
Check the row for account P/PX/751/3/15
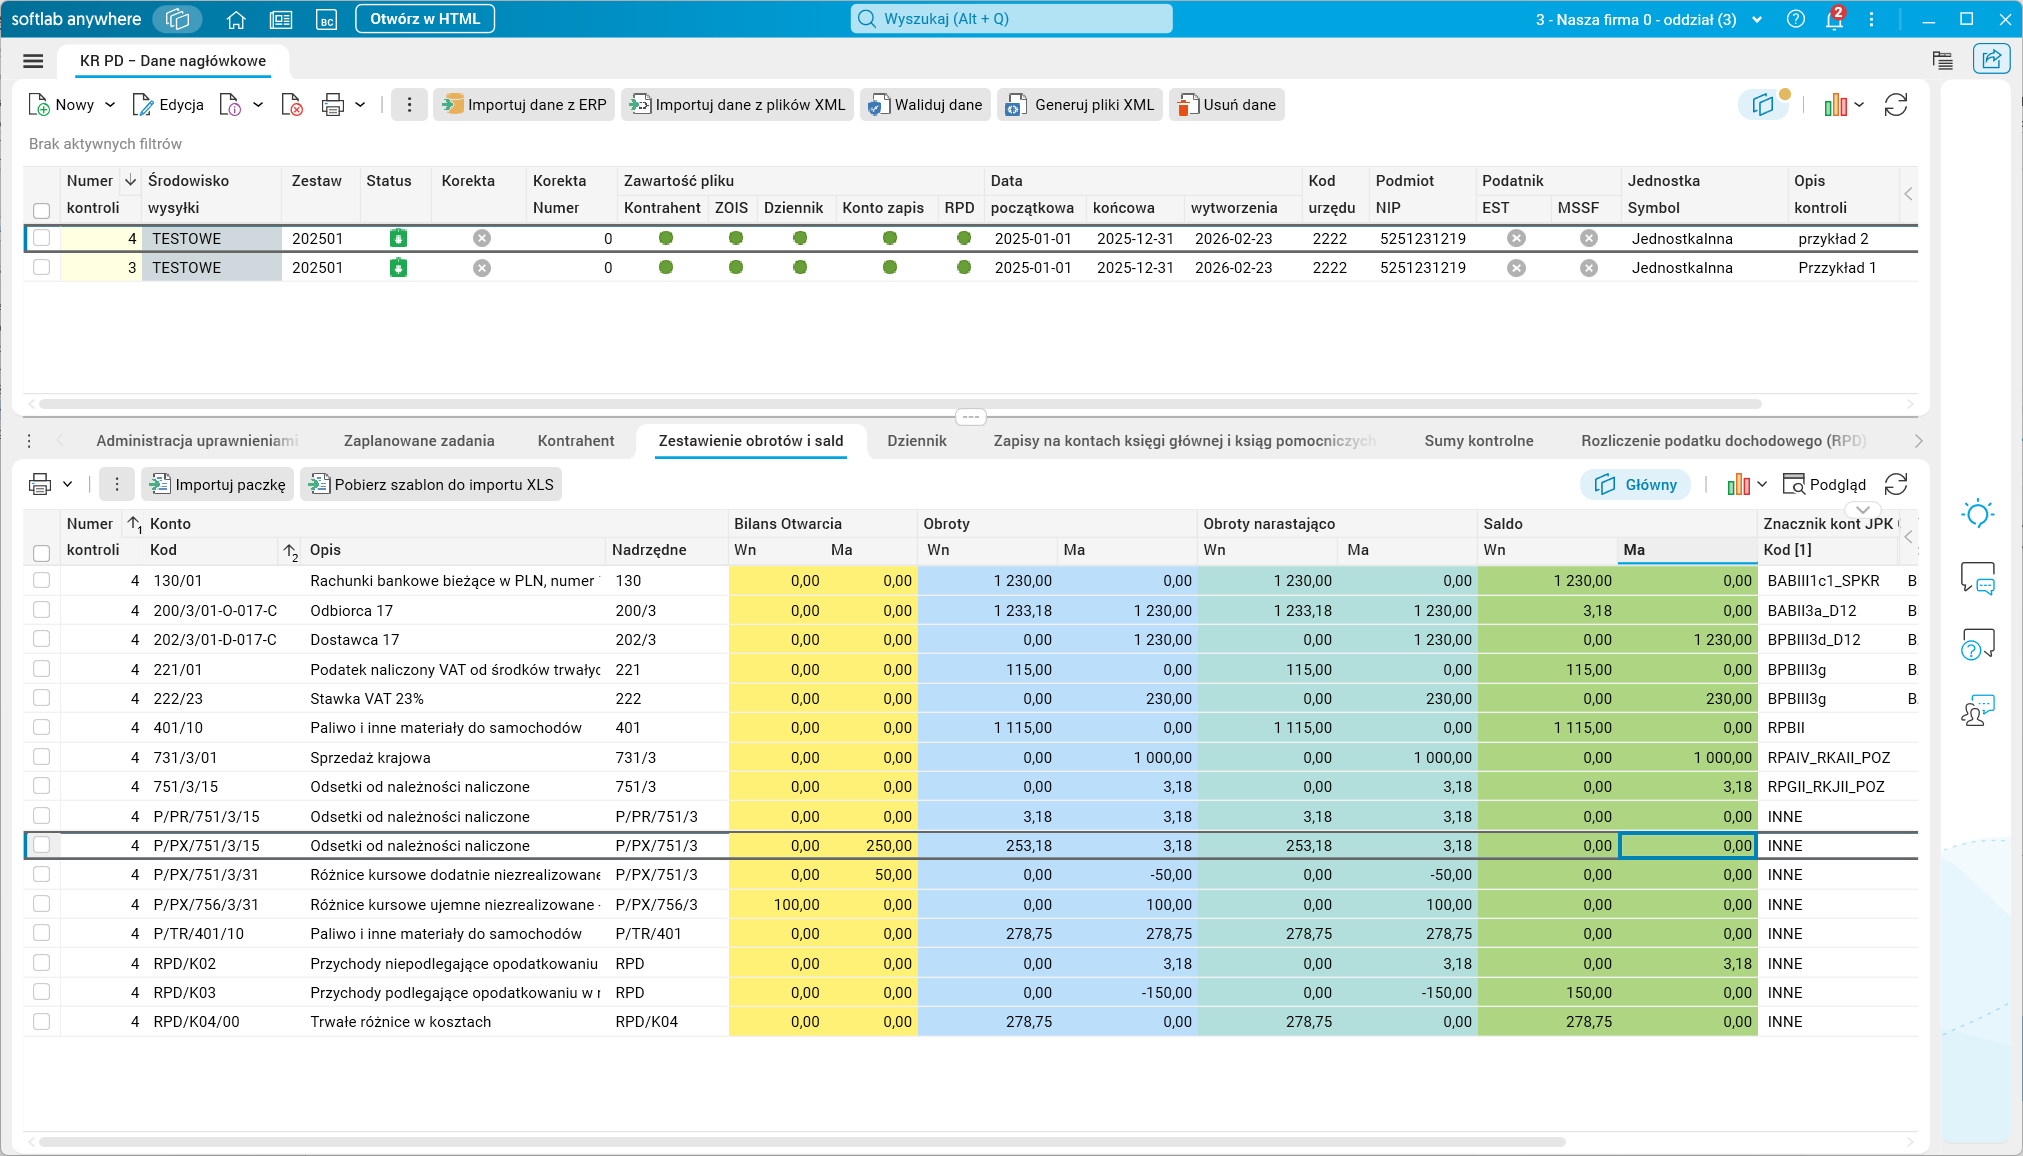click(41, 845)
